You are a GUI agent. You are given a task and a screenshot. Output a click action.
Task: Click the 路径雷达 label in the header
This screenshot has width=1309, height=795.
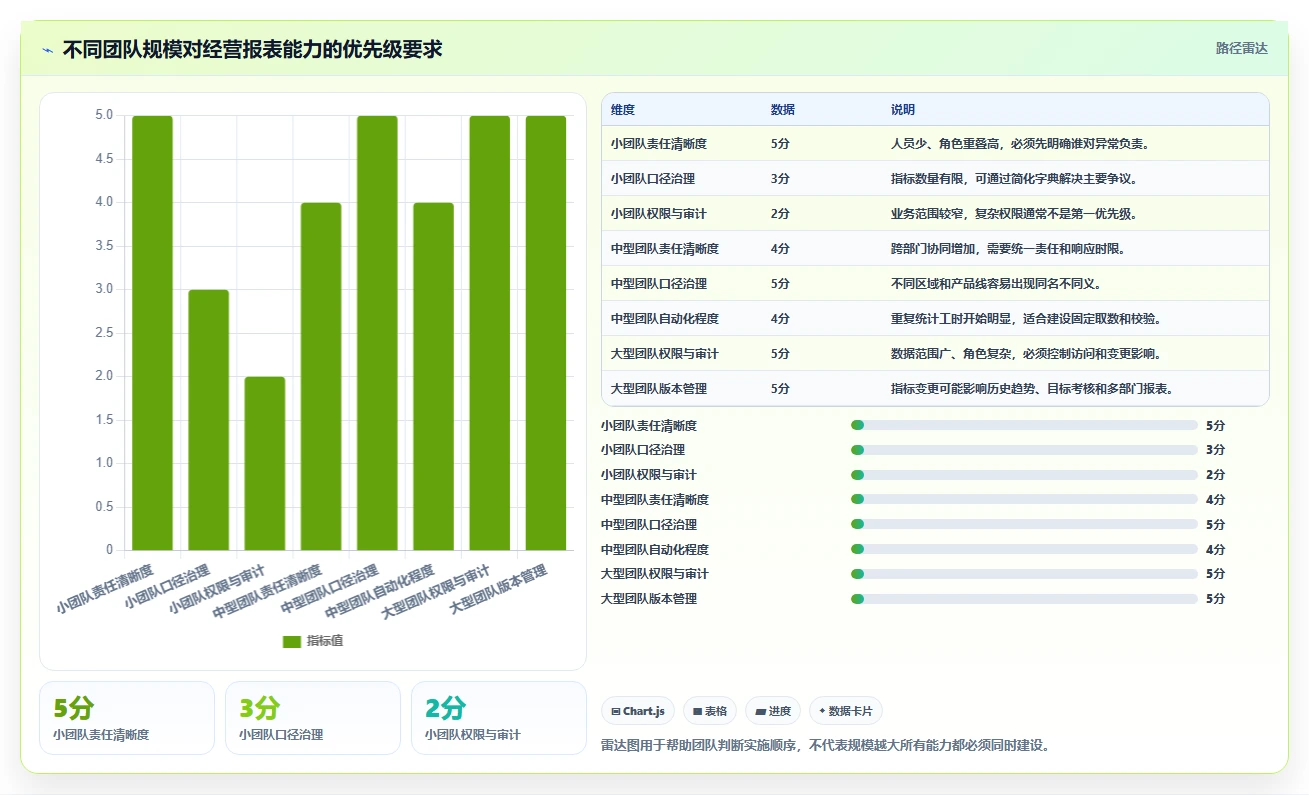tap(1242, 48)
